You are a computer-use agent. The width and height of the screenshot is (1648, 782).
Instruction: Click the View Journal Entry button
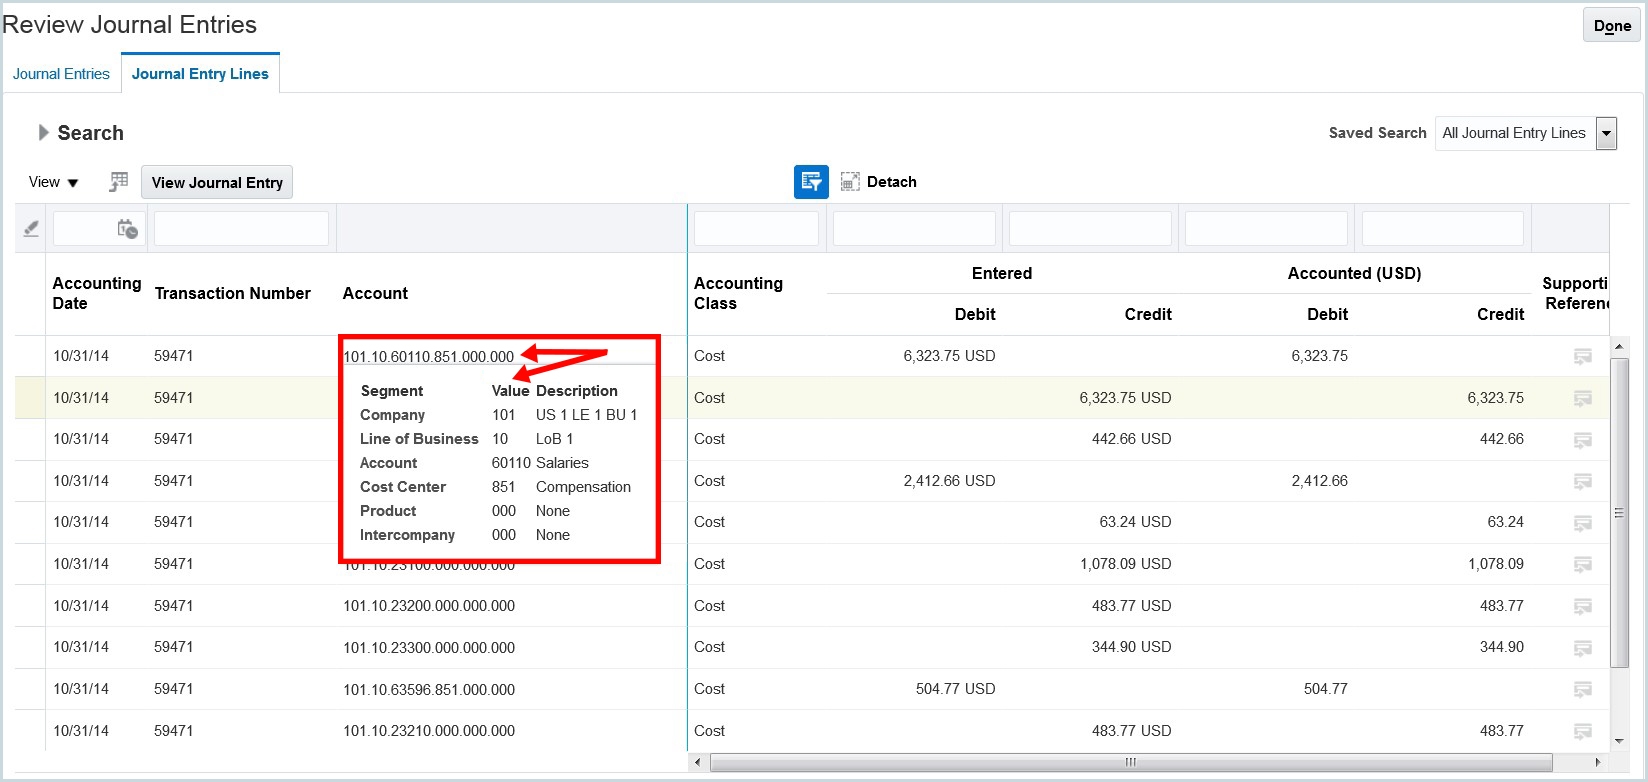tap(217, 182)
